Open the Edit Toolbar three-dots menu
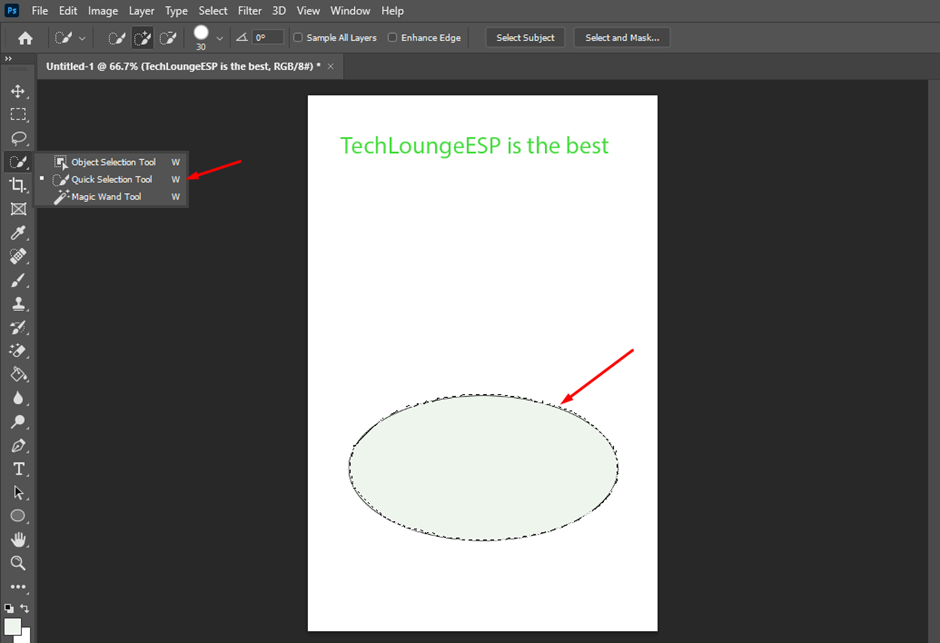The image size is (940, 643). coord(18,587)
